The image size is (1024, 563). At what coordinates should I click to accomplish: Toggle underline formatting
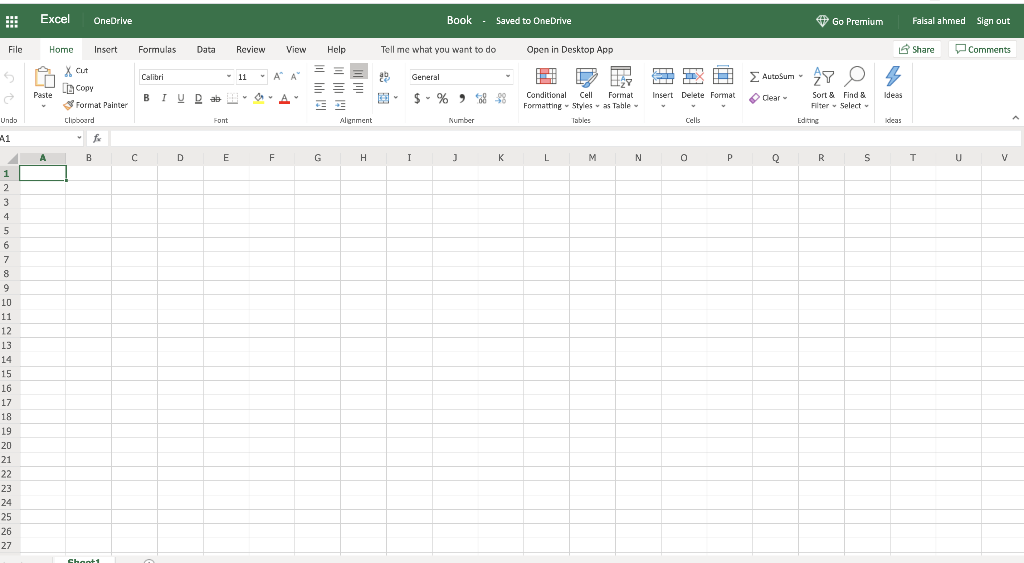click(181, 97)
